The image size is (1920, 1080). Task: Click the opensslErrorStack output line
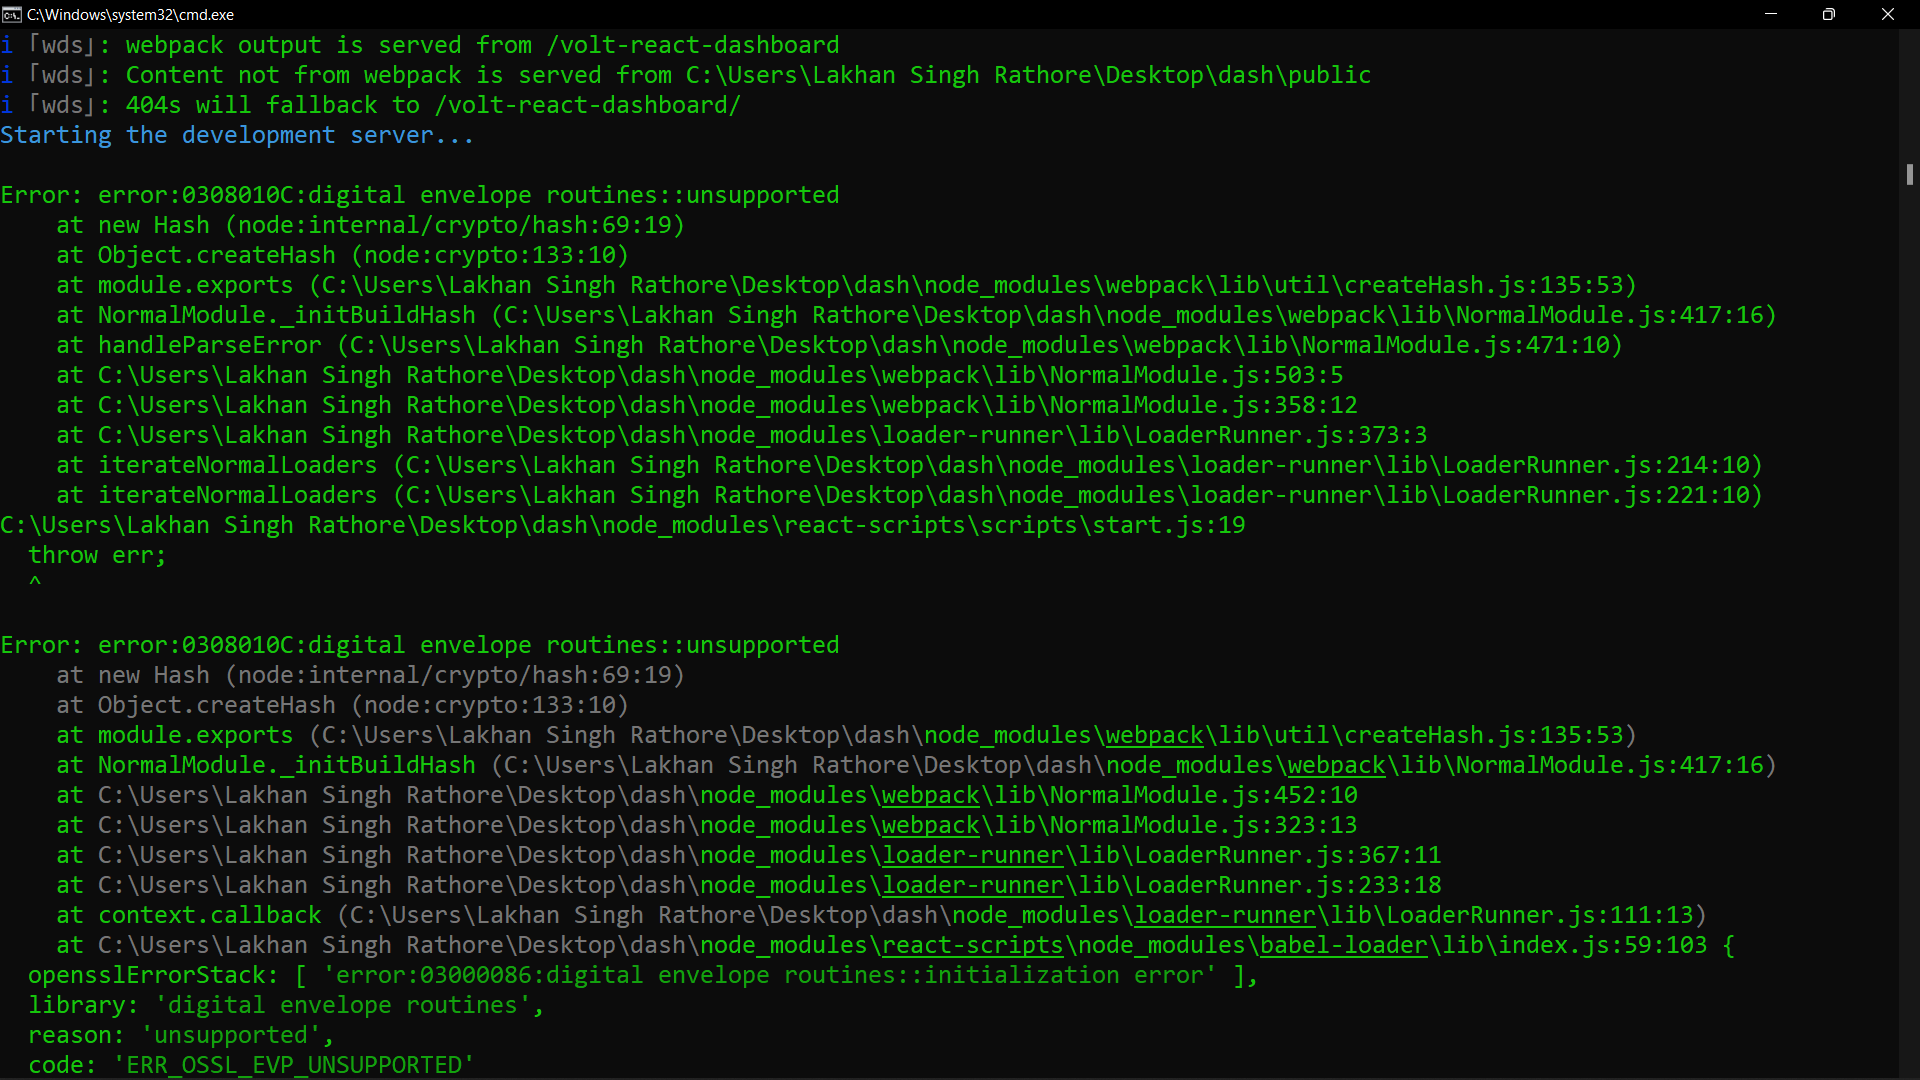640,976
